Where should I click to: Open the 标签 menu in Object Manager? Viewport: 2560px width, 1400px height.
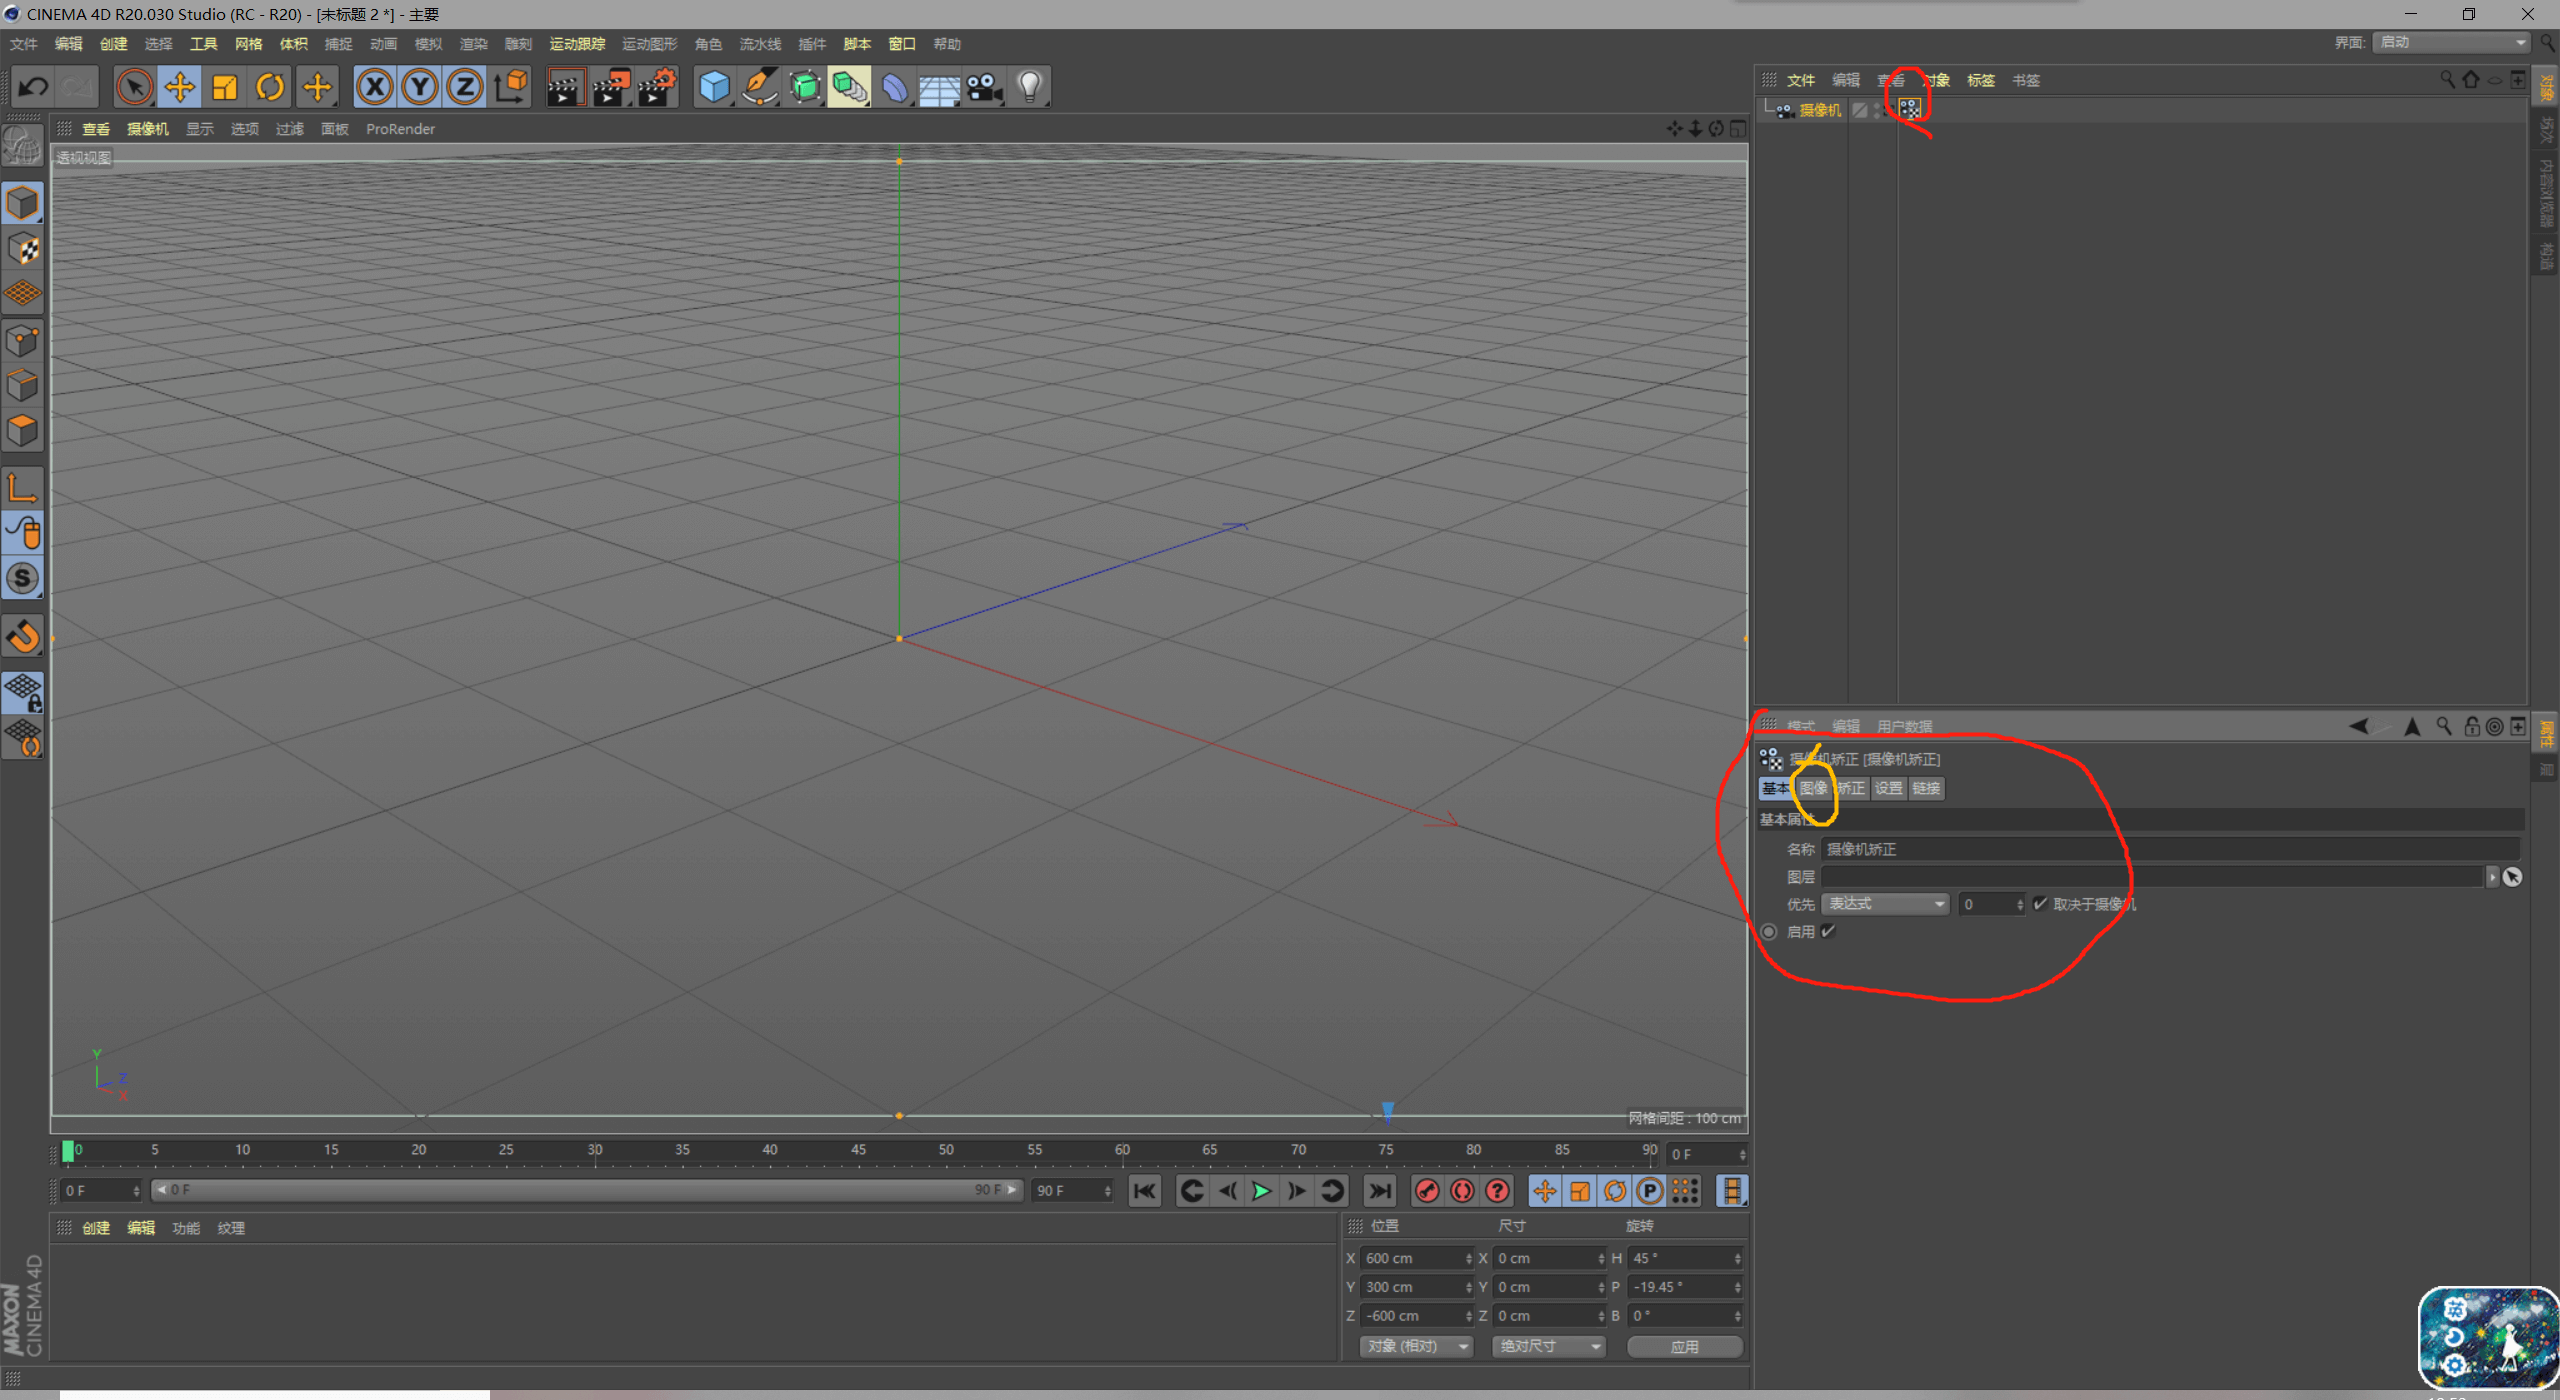tap(1981, 80)
